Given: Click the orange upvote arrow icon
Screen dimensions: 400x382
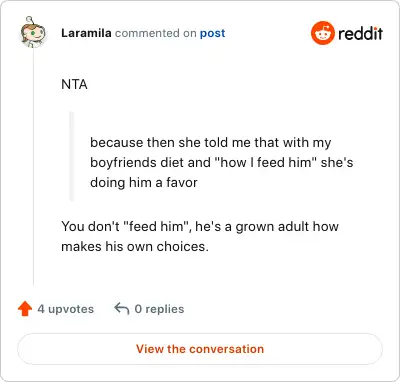Looking at the screenshot, I should [x=25, y=309].
